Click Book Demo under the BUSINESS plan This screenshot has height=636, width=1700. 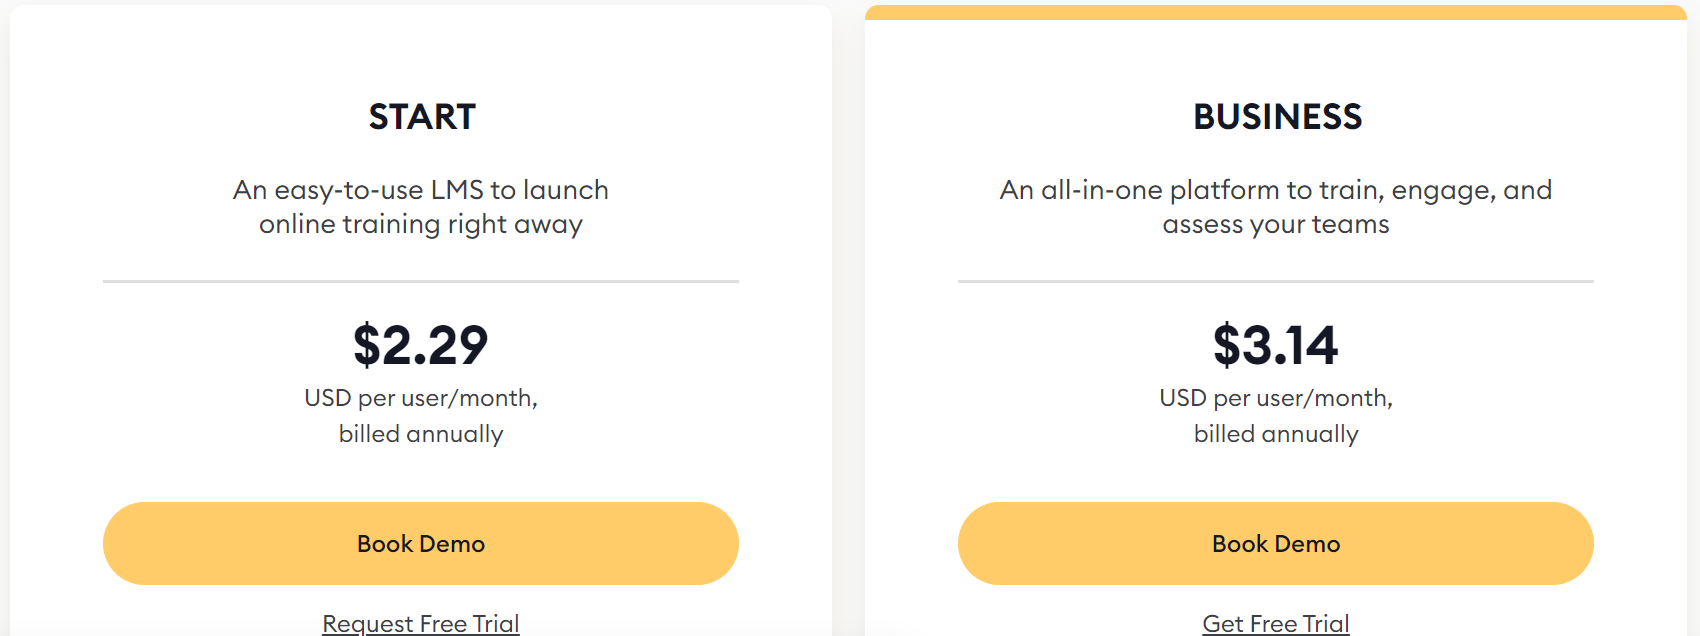tap(1275, 543)
